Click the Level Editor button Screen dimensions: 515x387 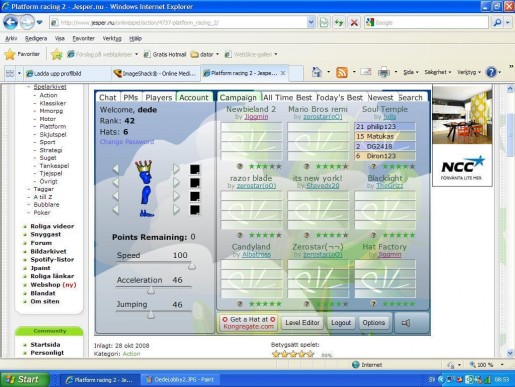coord(302,323)
